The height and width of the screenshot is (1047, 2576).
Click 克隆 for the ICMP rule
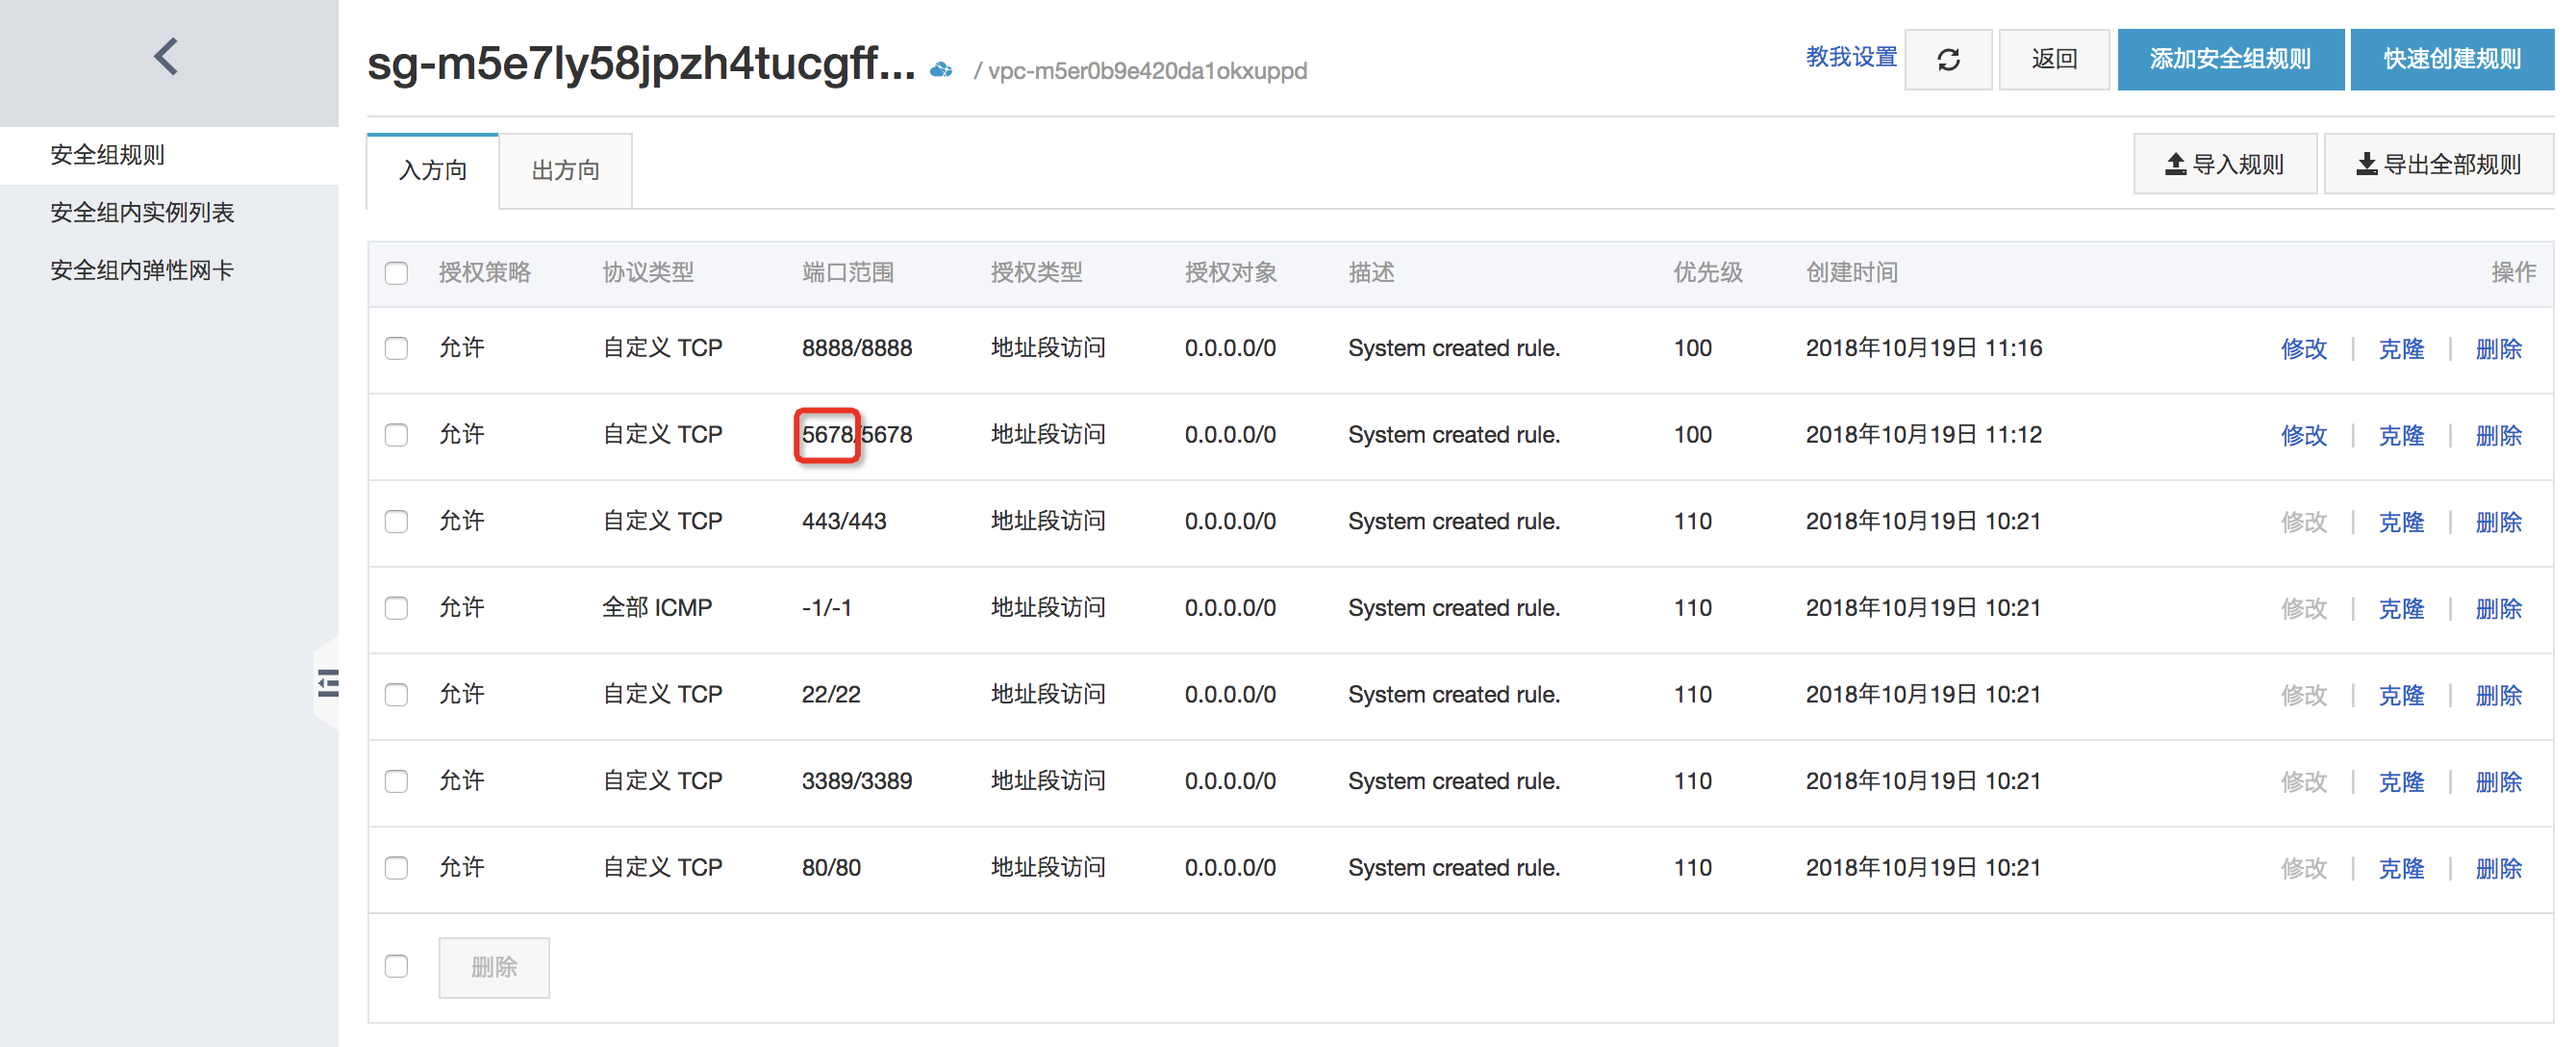point(2401,608)
